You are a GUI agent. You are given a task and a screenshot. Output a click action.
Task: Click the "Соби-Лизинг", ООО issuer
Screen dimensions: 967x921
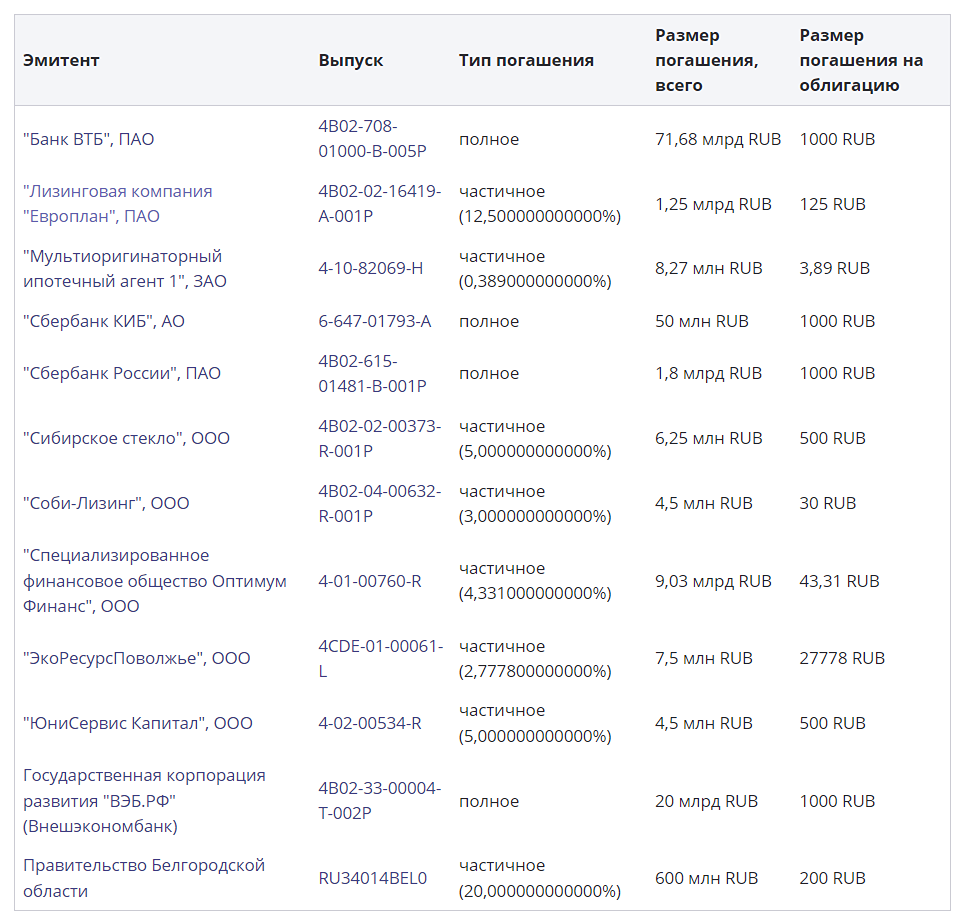[x=106, y=503]
